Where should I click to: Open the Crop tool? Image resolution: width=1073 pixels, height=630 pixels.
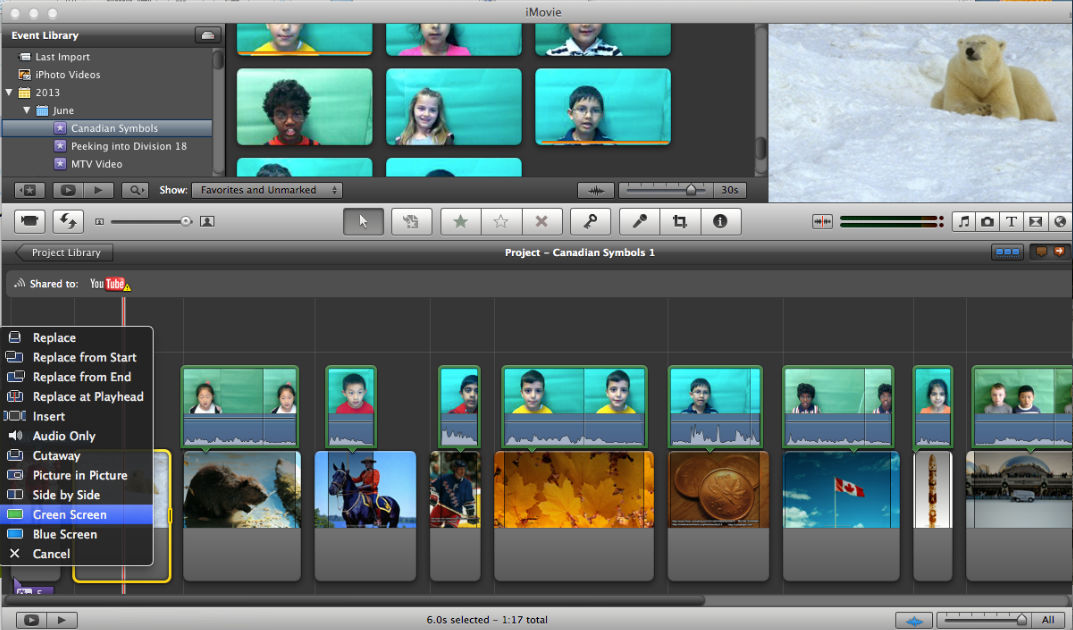tap(680, 221)
